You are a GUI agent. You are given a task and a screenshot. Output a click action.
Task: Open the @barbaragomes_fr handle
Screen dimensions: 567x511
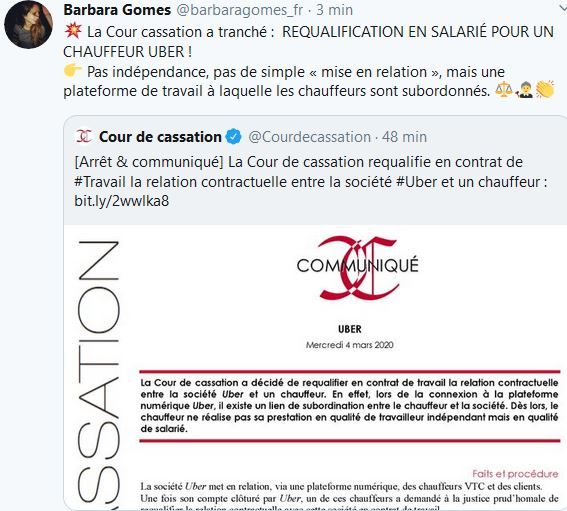click(x=240, y=10)
